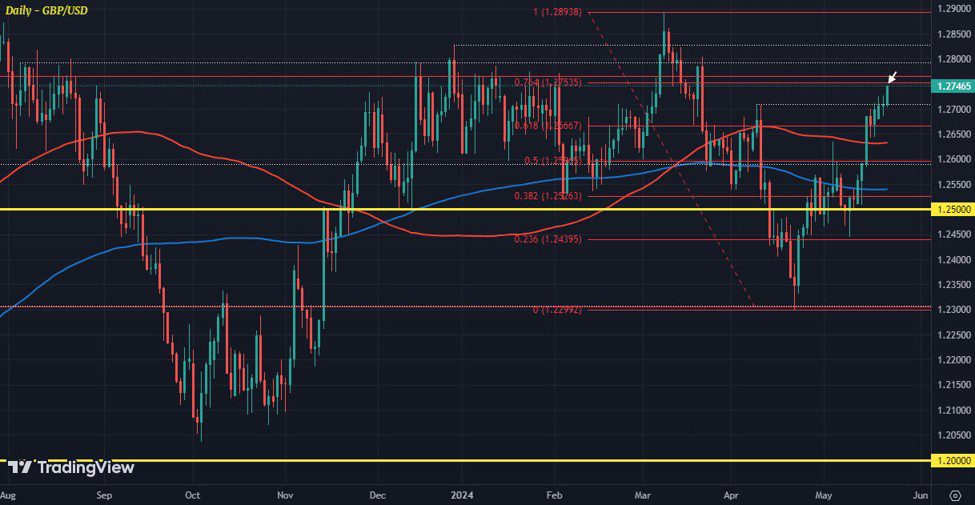Open chart settings gear icon

pyautogui.click(x=955, y=494)
